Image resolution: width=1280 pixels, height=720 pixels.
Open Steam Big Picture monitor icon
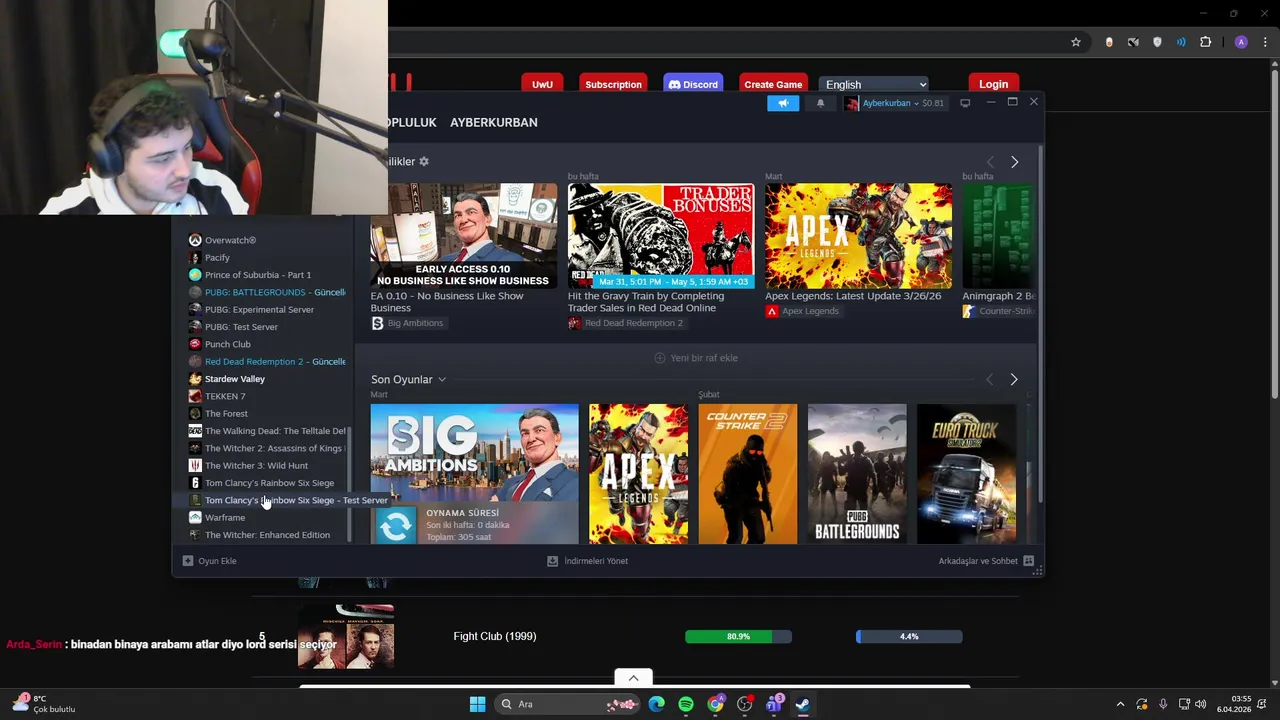coord(965,103)
